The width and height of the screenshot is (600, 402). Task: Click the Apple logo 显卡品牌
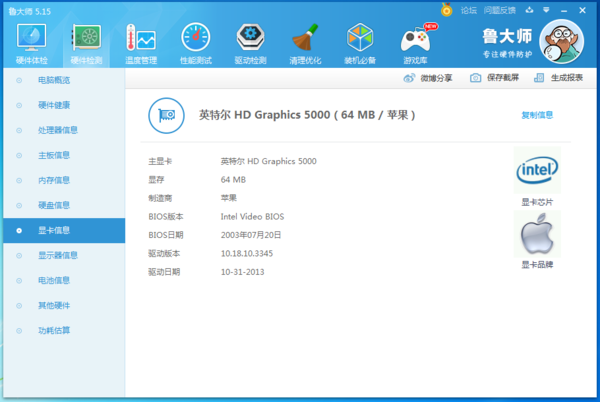[x=537, y=234]
